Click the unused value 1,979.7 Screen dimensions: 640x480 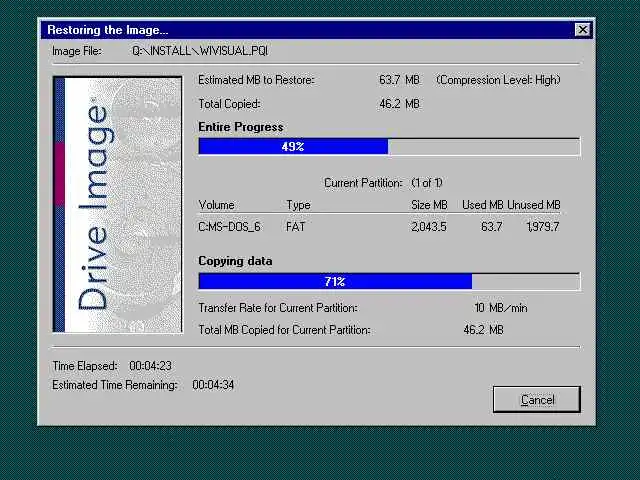point(542,227)
